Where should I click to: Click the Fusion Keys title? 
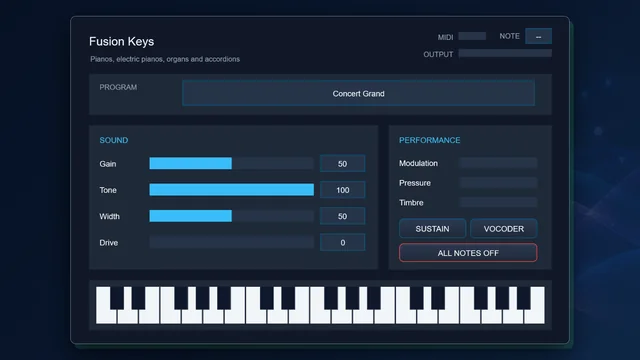tap(122, 41)
